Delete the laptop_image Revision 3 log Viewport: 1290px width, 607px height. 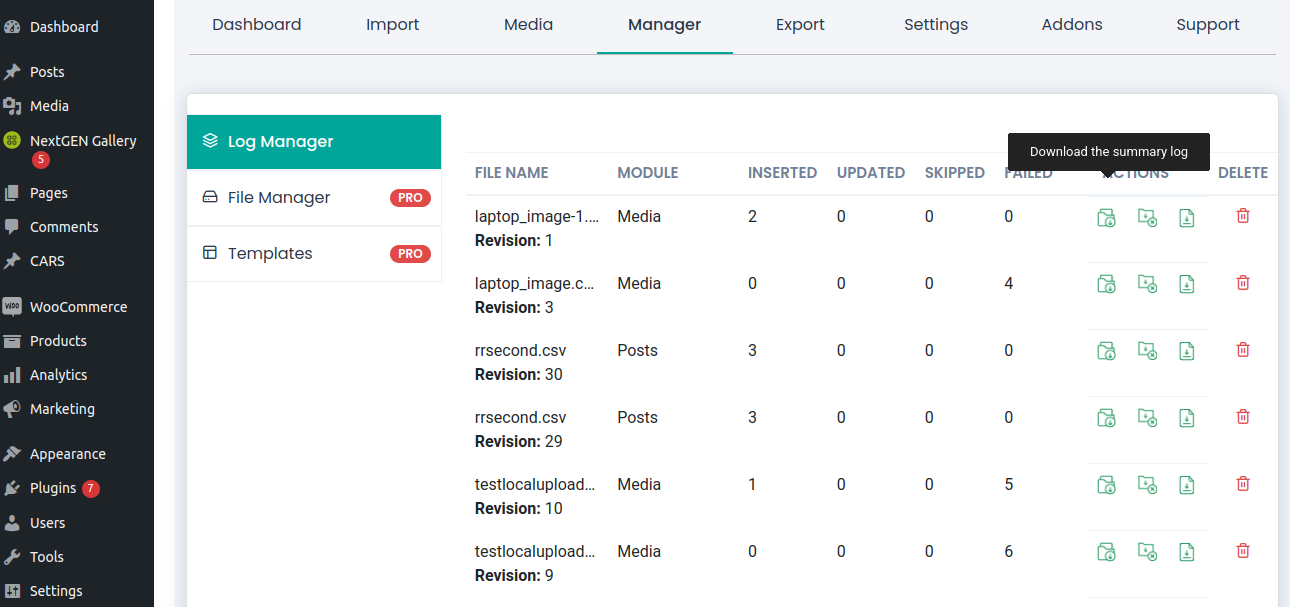[1243, 283]
